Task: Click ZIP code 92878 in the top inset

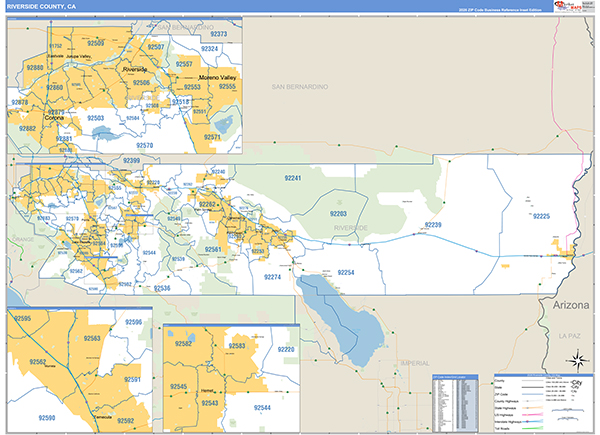Action: [20, 103]
